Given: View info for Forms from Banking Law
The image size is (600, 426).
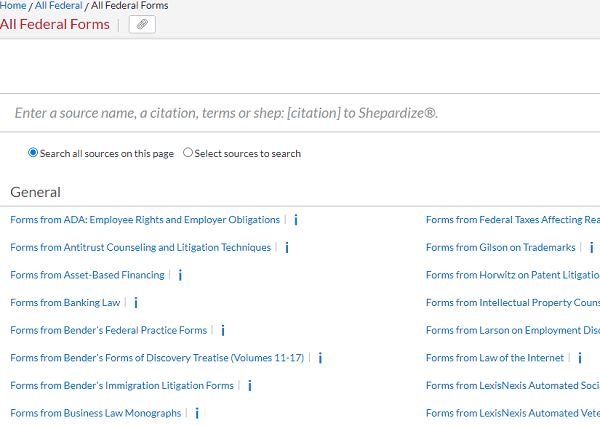Looking at the screenshot, I should 136,303.
